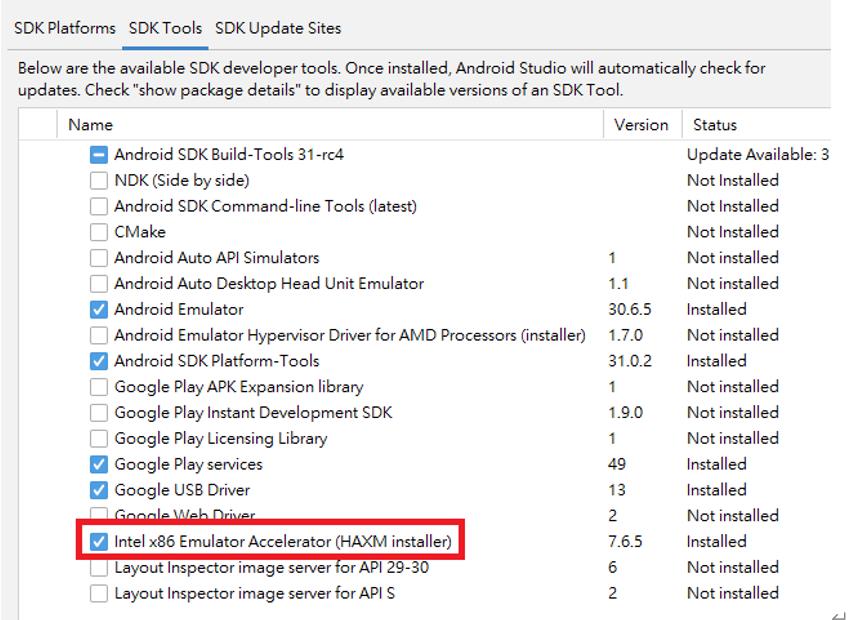Check the NDK (Side by side) box

point(98,181)
